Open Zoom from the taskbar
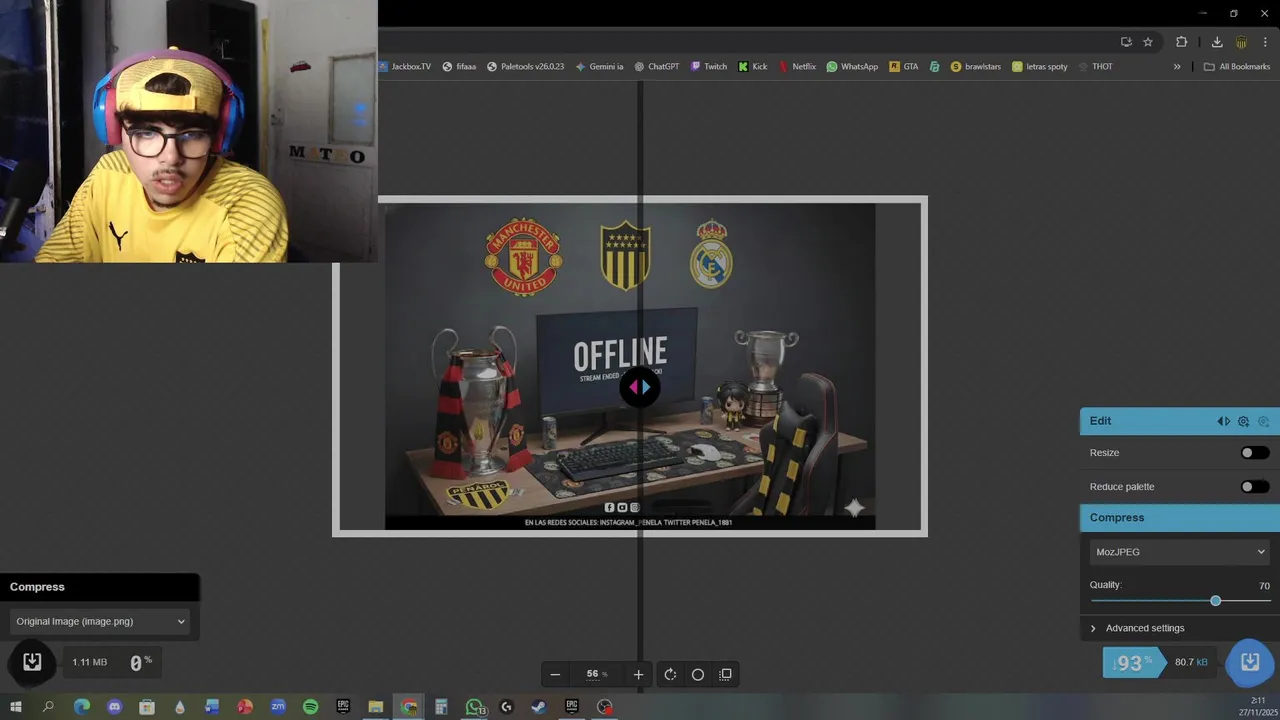Viewport: 1280px width, 720px height. (x=278, y=706)
